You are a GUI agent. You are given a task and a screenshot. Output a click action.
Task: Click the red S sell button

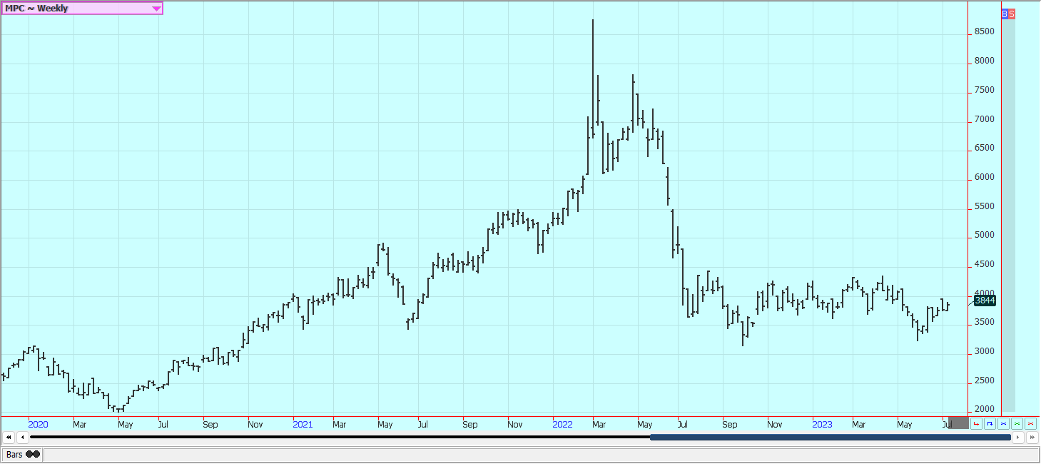(x=1012, y=13)
